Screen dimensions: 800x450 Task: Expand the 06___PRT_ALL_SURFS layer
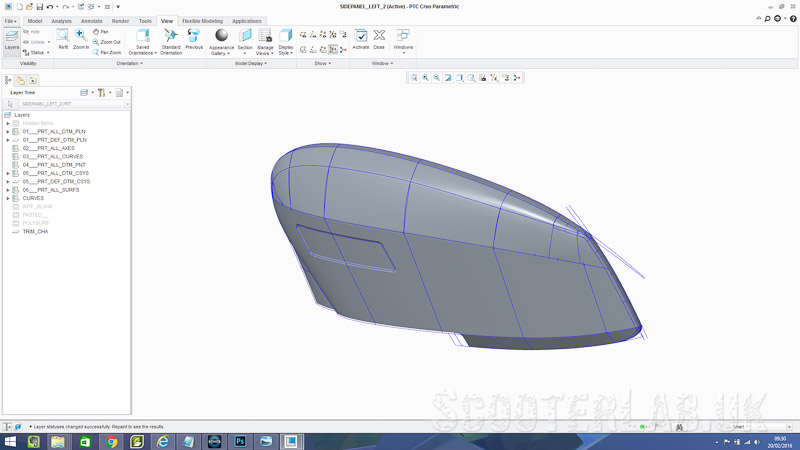pyautogui.click(x=8, y=190)
